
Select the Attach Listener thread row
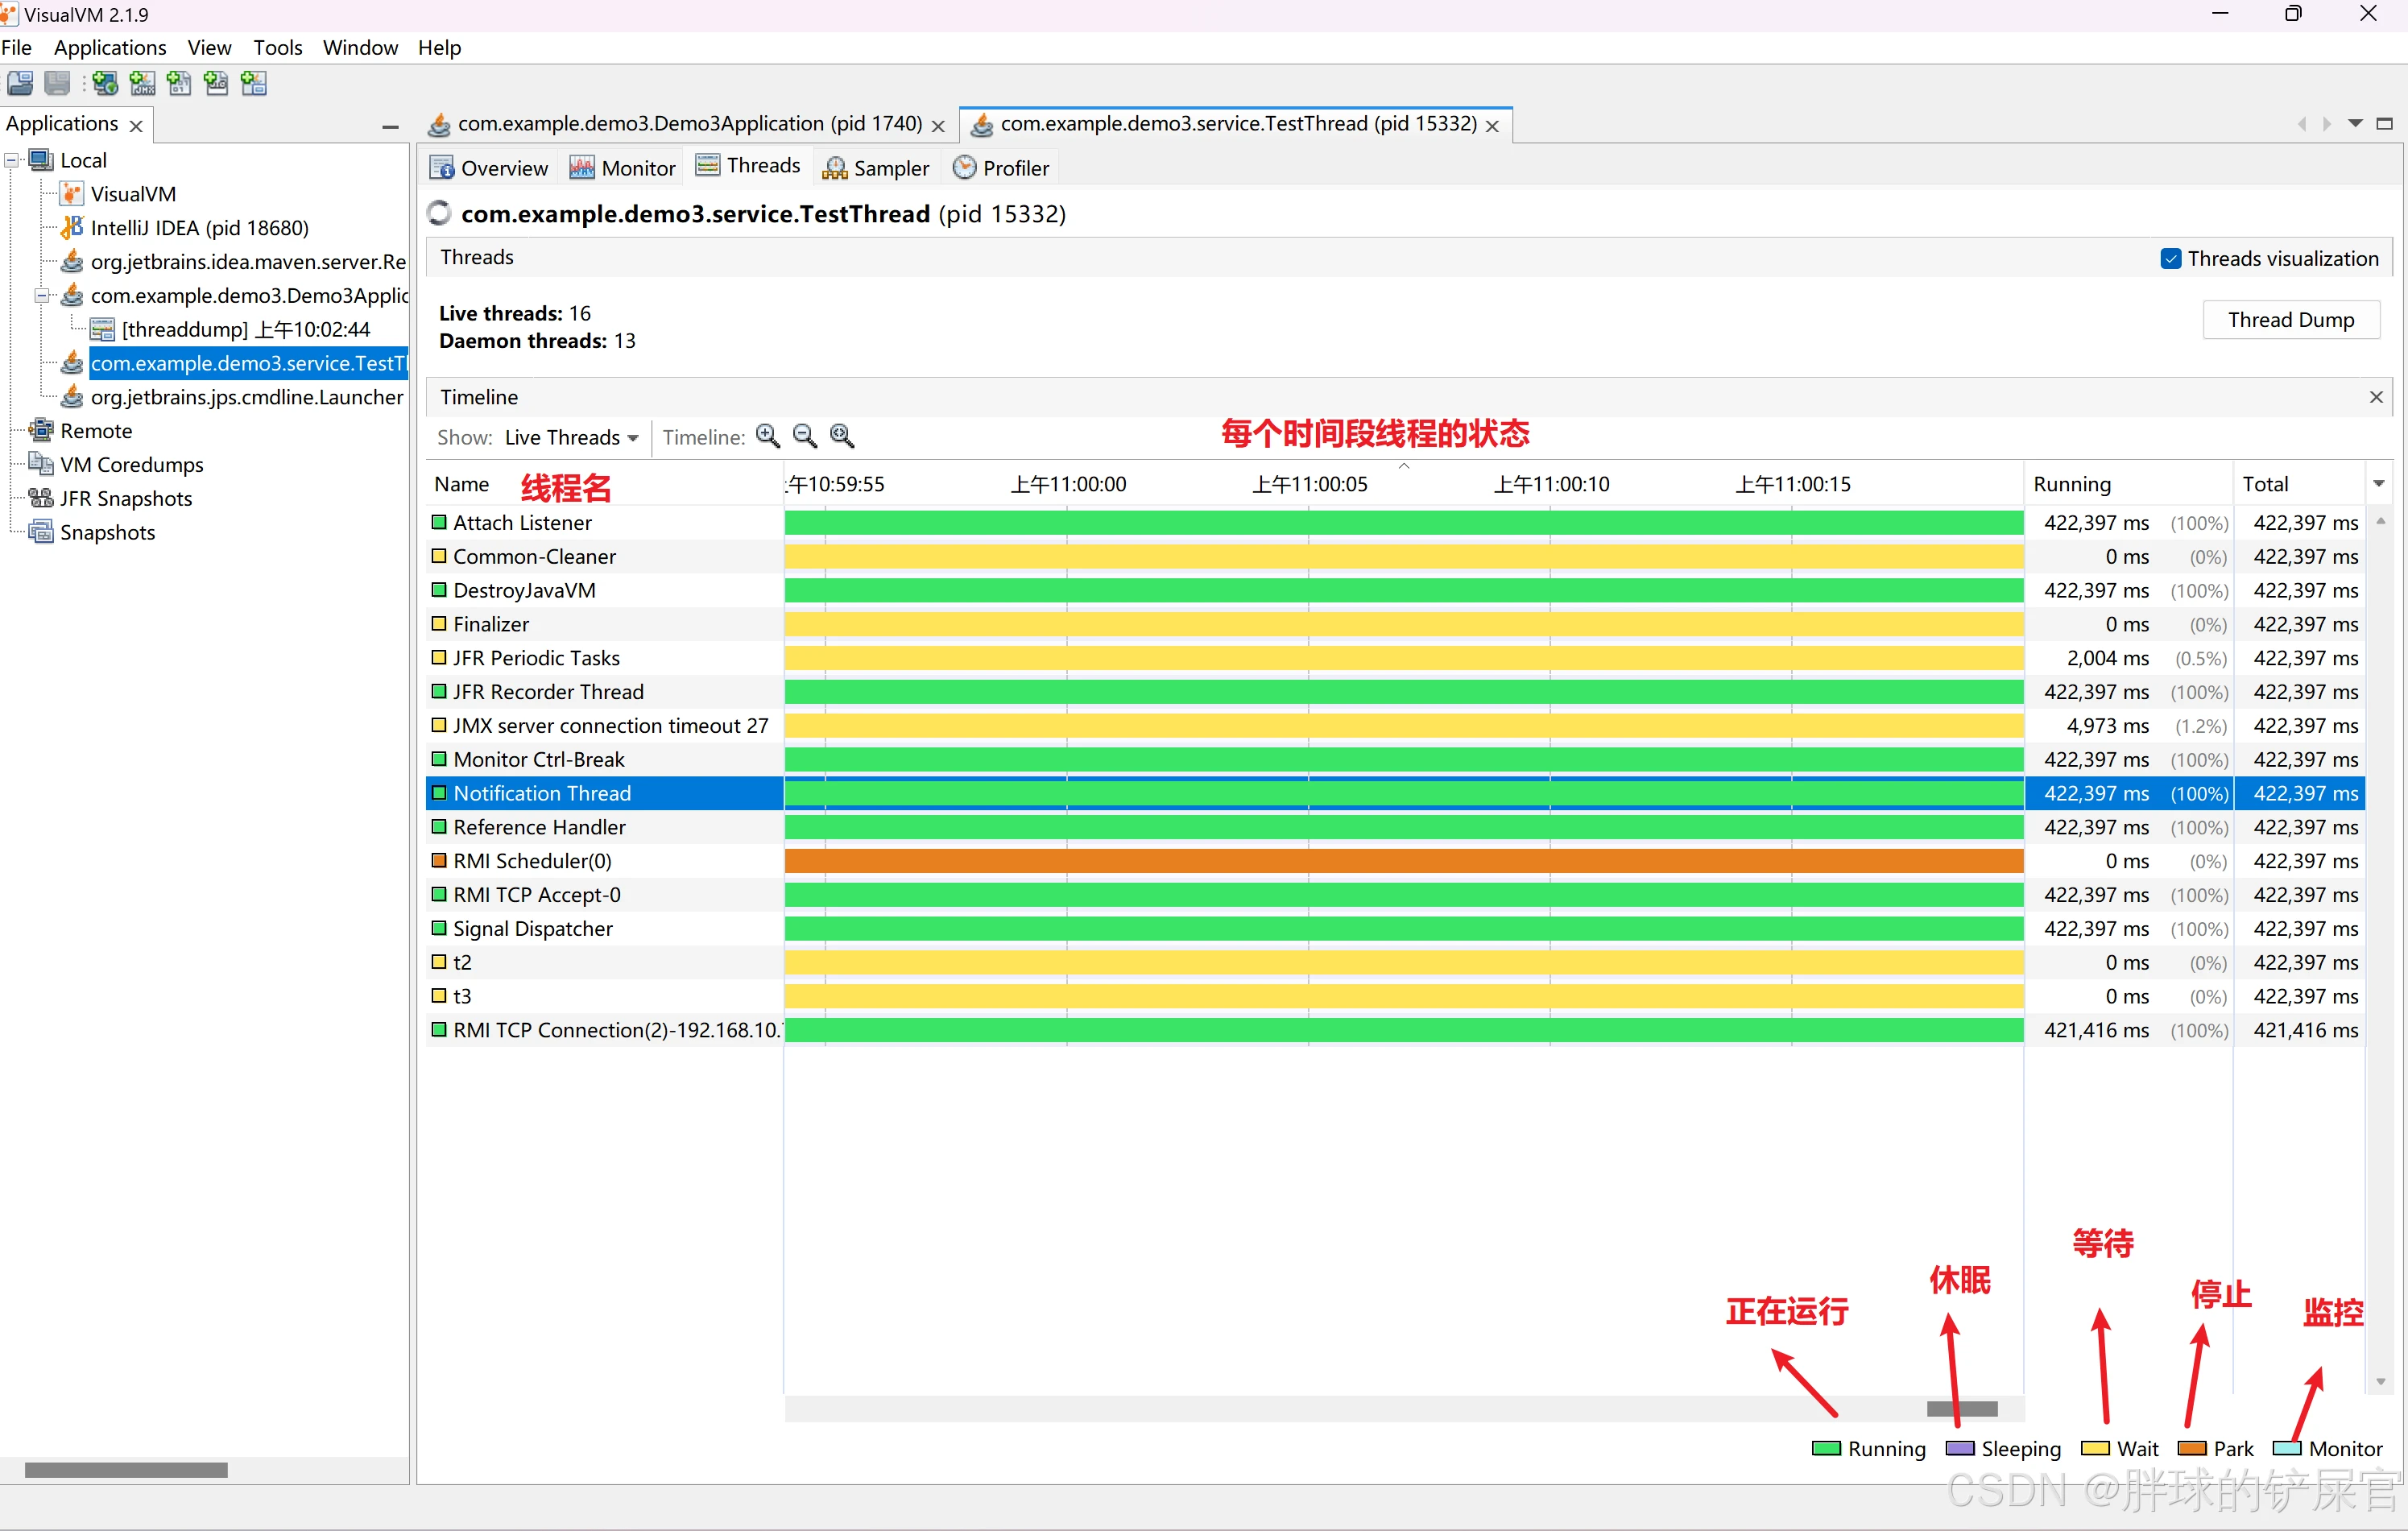pyautogui.click(x=1395, y=523)
